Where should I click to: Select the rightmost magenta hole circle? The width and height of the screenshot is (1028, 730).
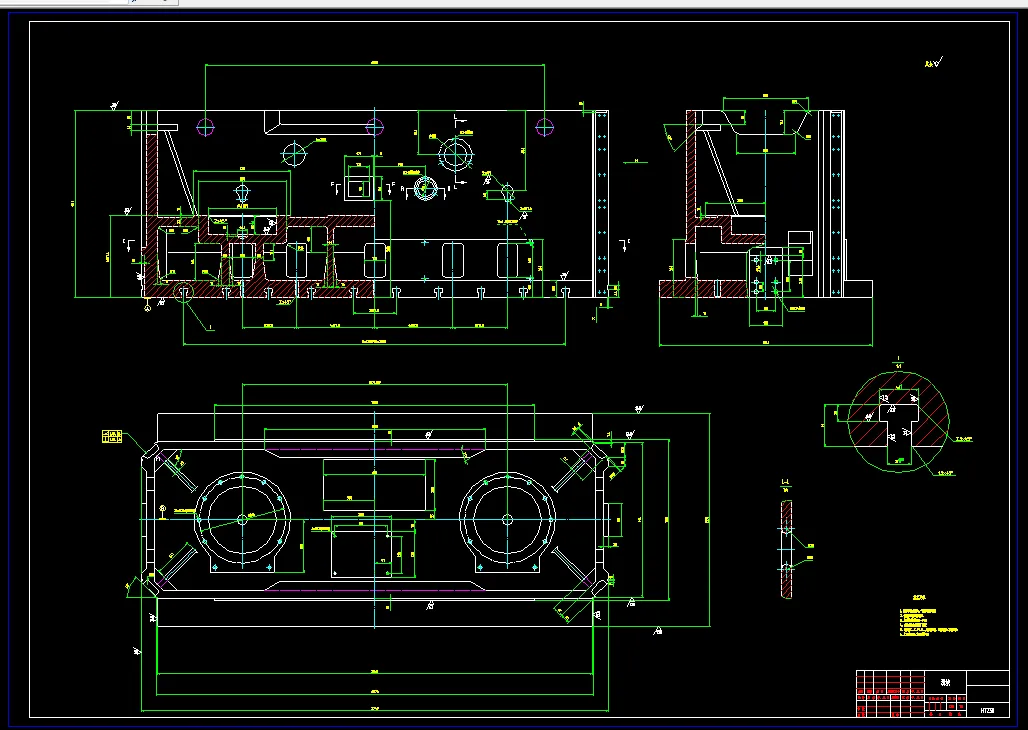(x=544, y=127)
